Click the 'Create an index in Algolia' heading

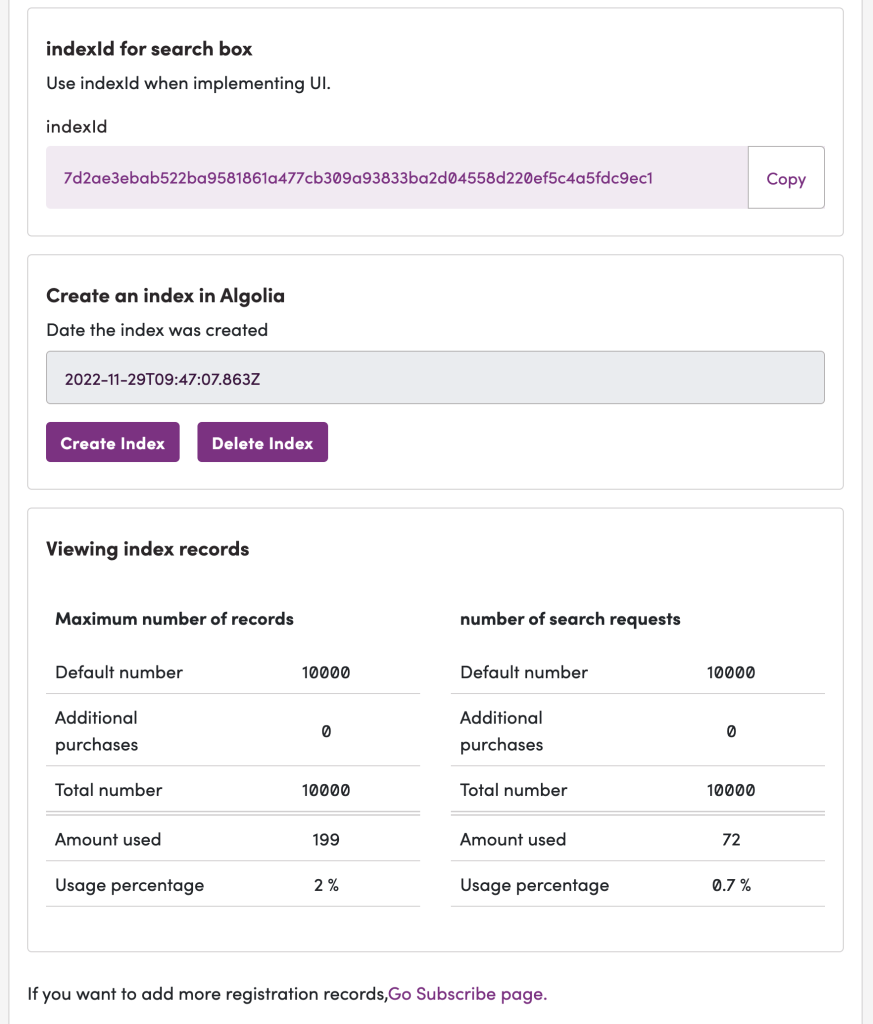point(165,296)
